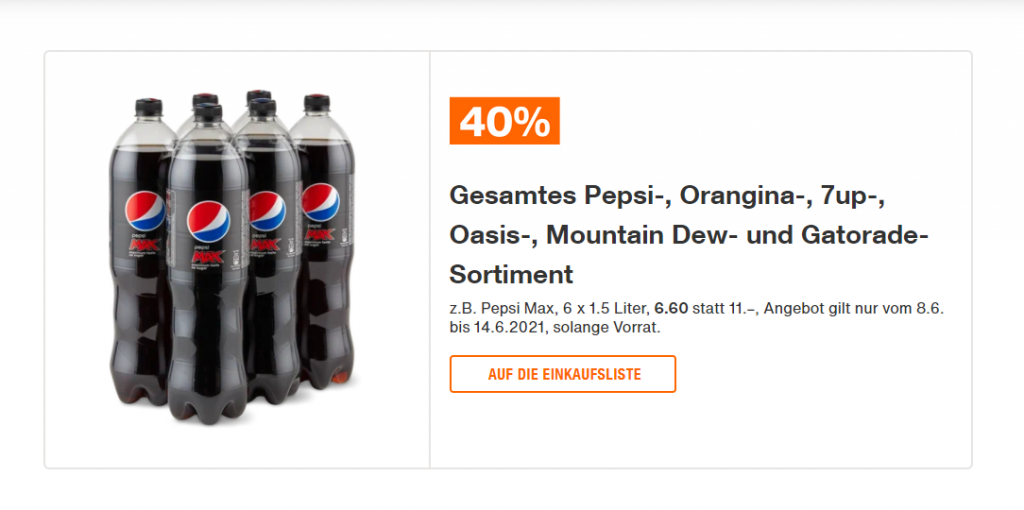Image resolution: width=1024 pixels, height=510 pixels.
Task: Click the black cap of the leftmost bottle
Action: pyautogui.click(x=149, y=107)
